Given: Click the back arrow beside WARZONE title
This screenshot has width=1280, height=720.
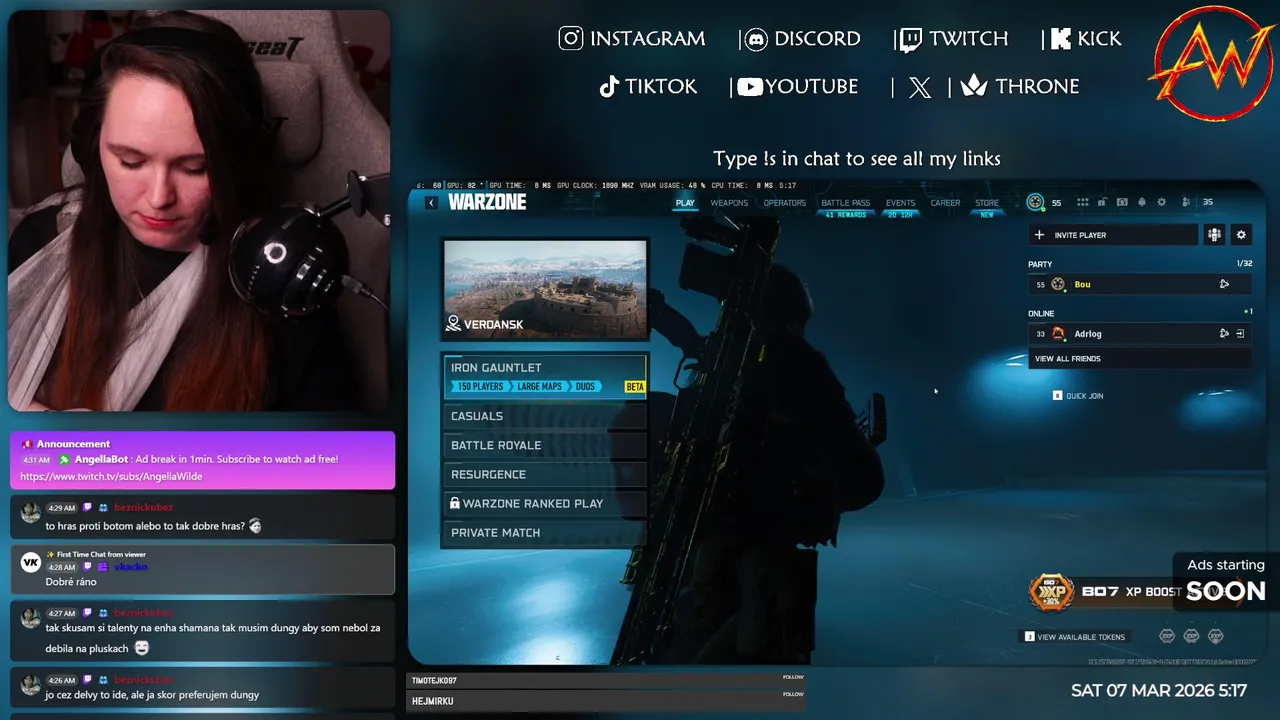Looking at the screenshot, I should (431, 203).
